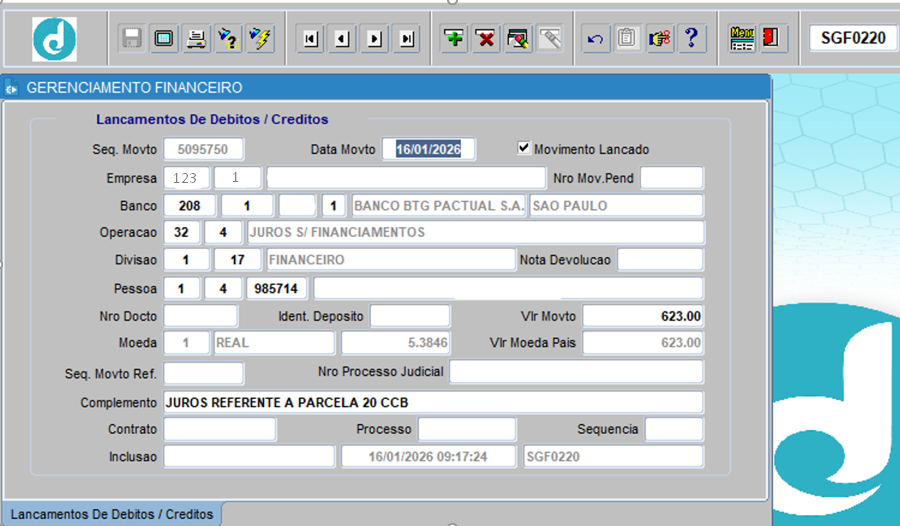Execute query with lightning icon
Viewport: 900px width, 526px height.
[260, 39]
